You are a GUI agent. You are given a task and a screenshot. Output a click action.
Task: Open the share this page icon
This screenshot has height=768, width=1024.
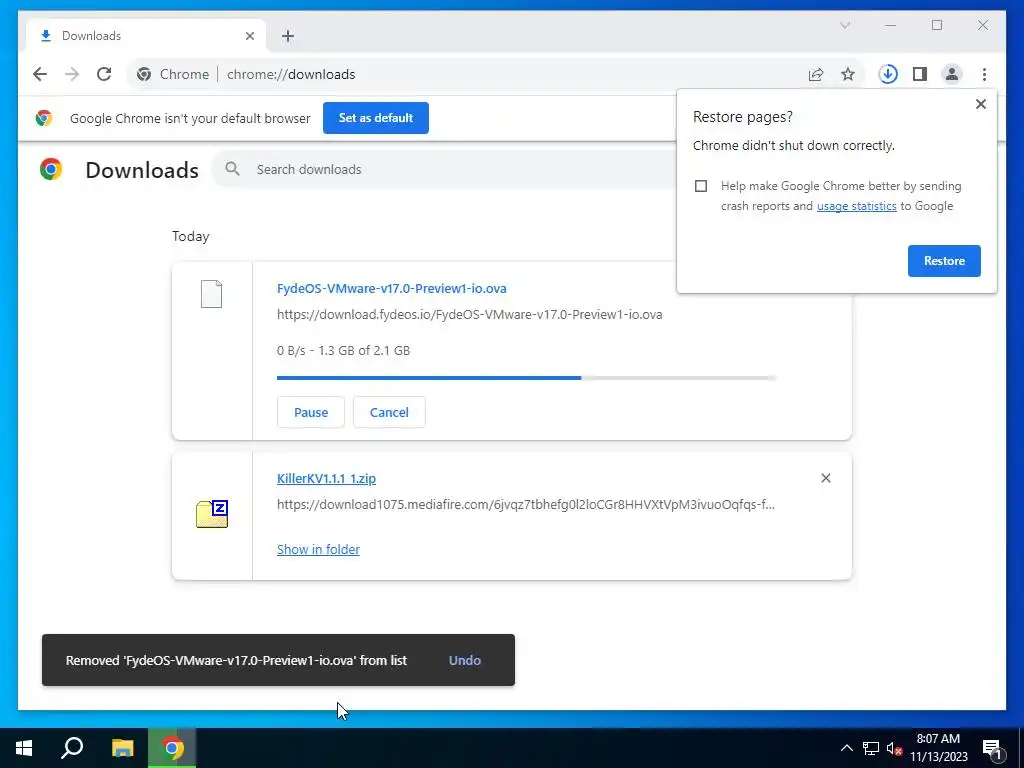click(816, 74)
